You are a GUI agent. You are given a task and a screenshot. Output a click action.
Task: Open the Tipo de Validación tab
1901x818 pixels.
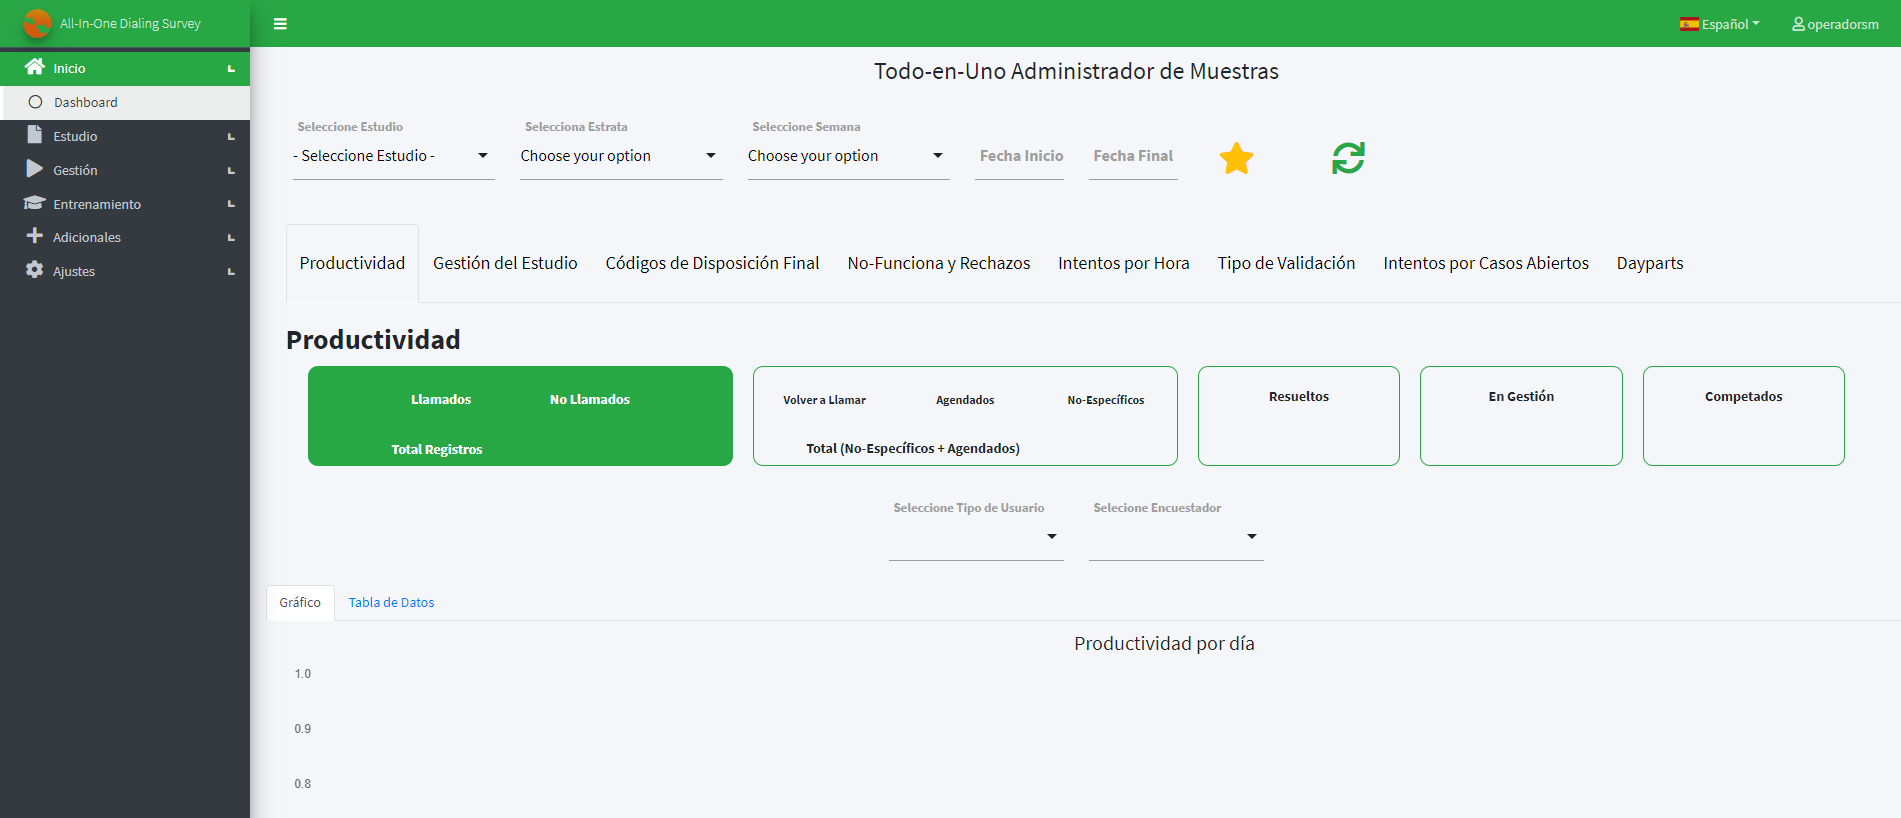point(1286,263)
